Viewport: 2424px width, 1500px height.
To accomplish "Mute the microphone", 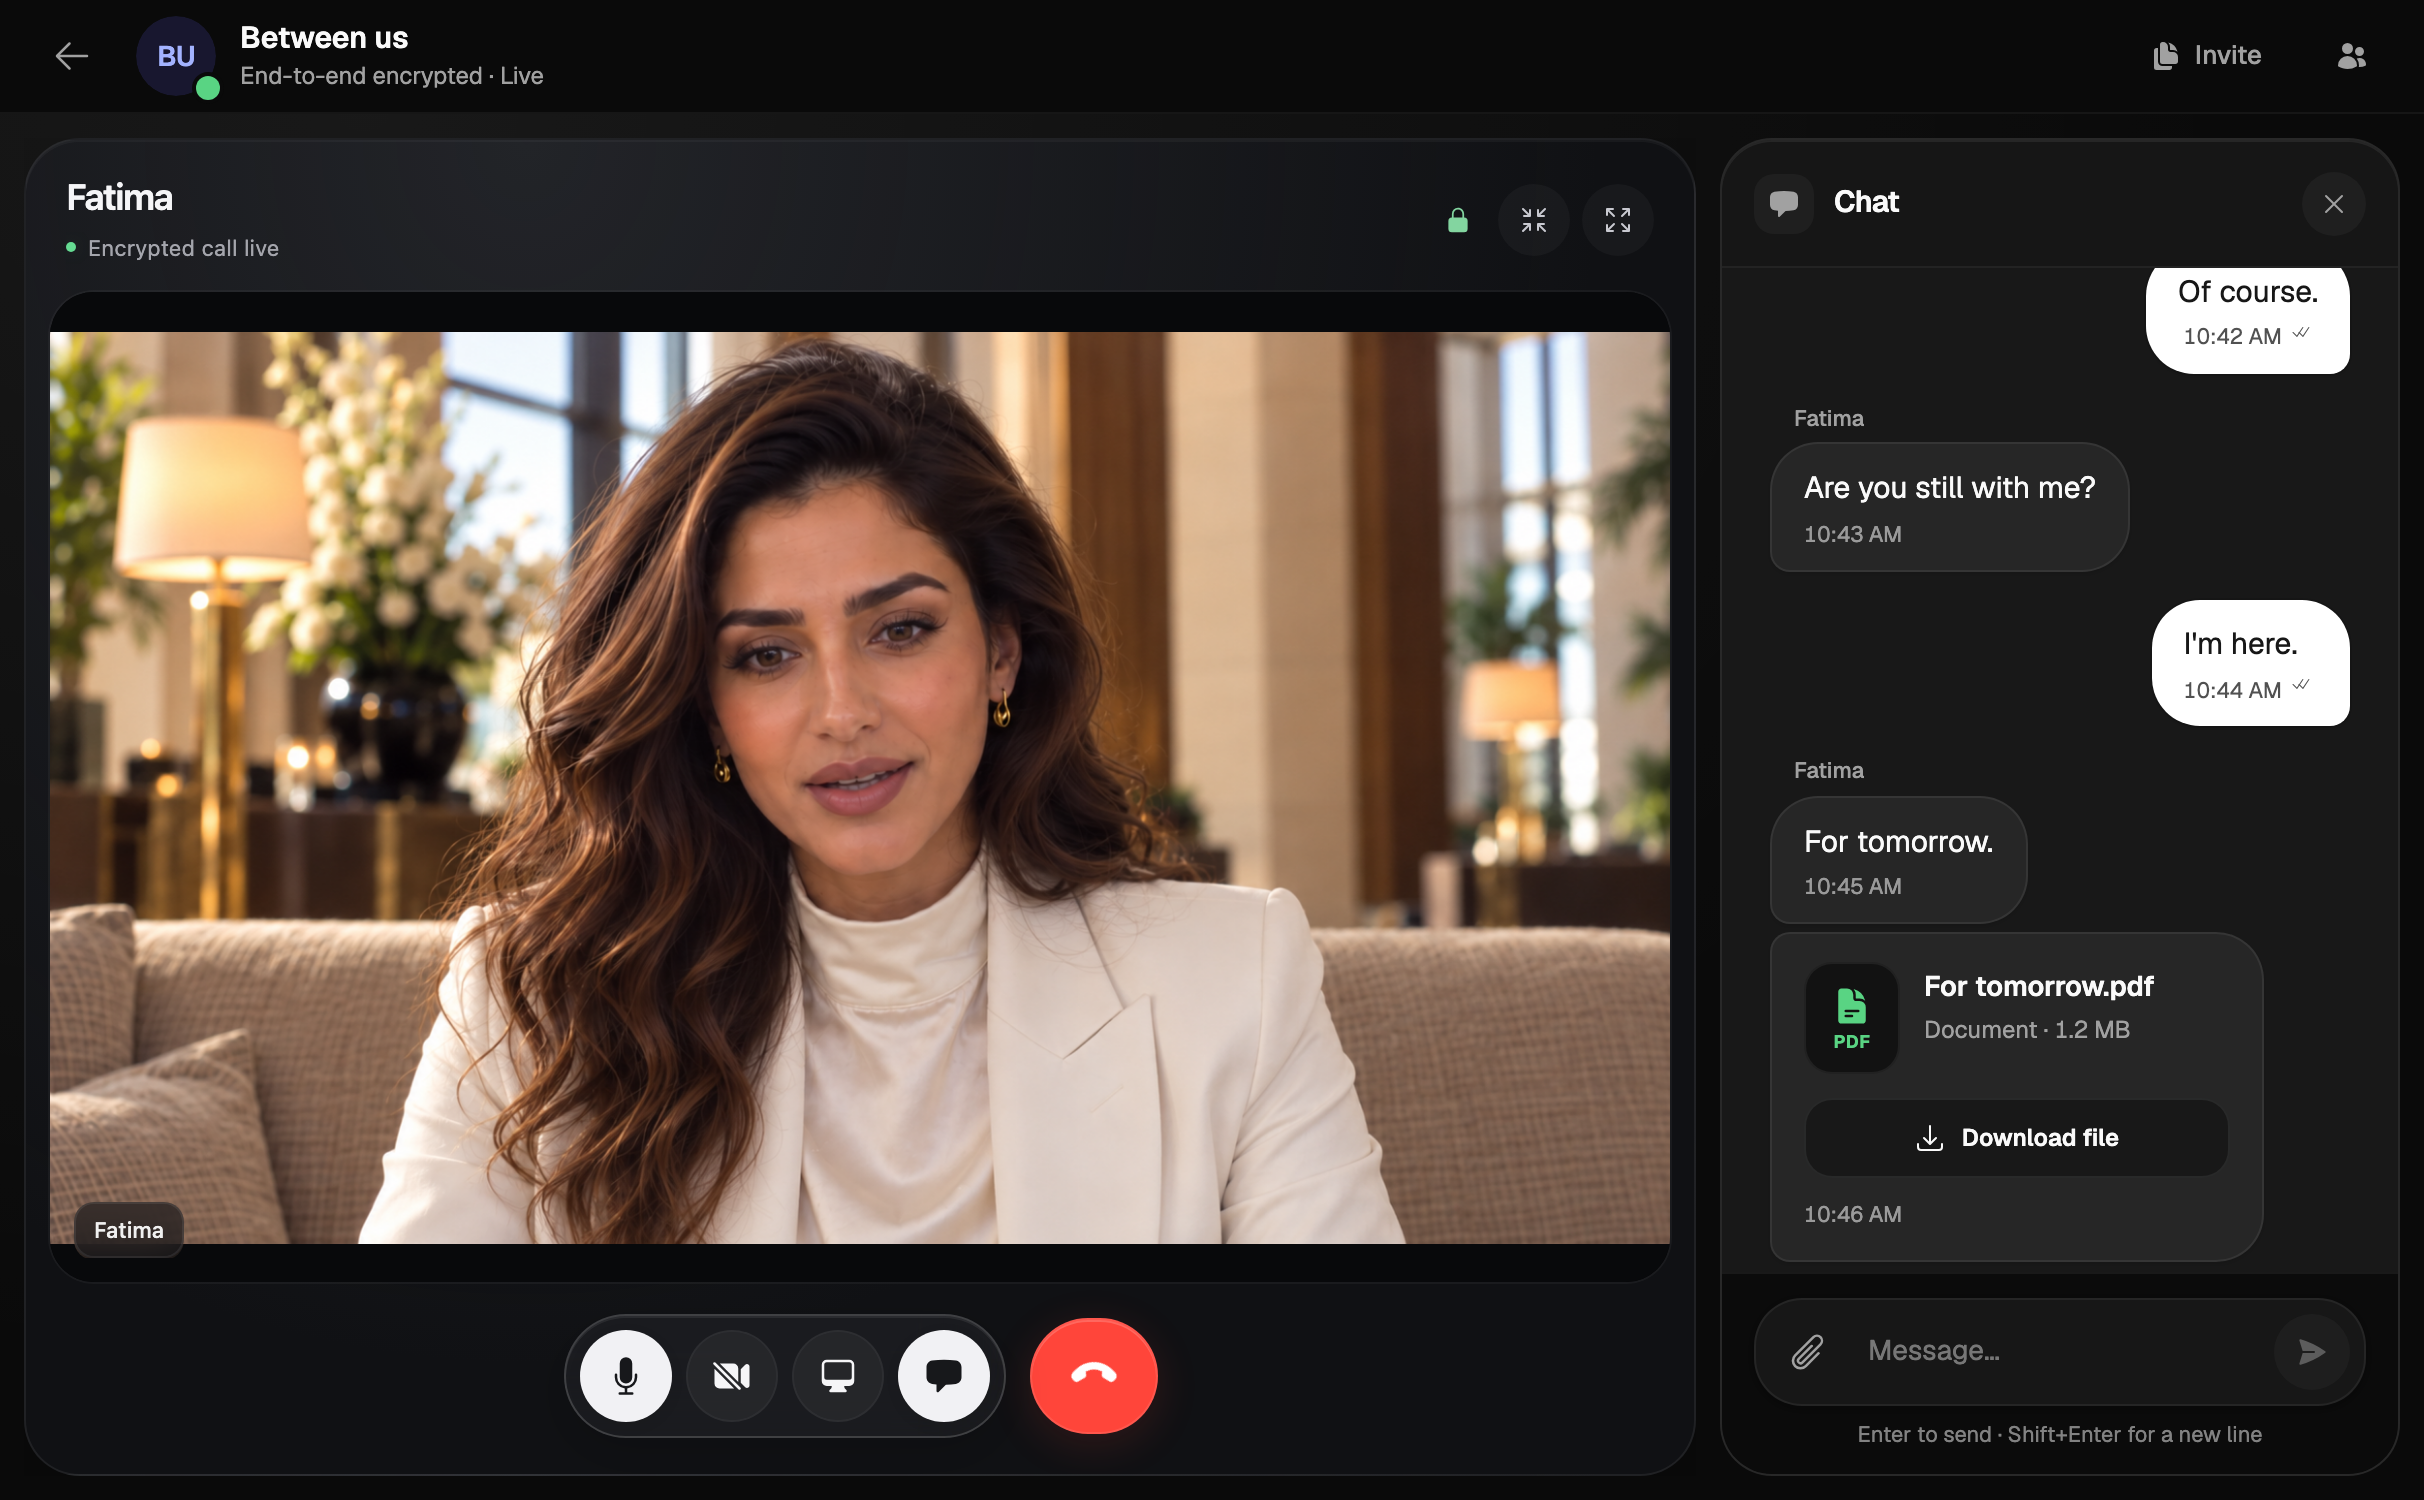I will coord(626,1376).
